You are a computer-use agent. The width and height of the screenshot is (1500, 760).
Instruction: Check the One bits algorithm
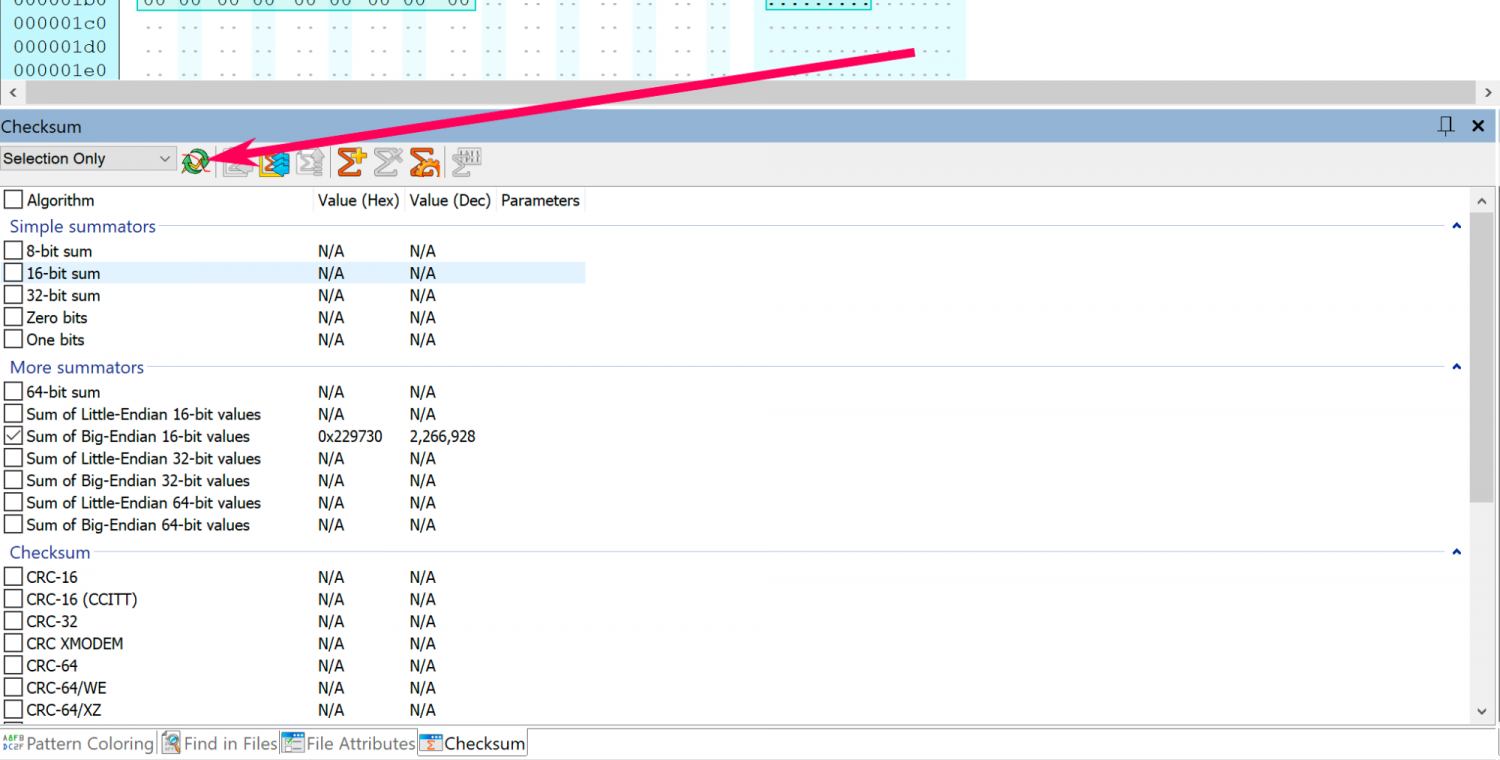coord(13,339)
